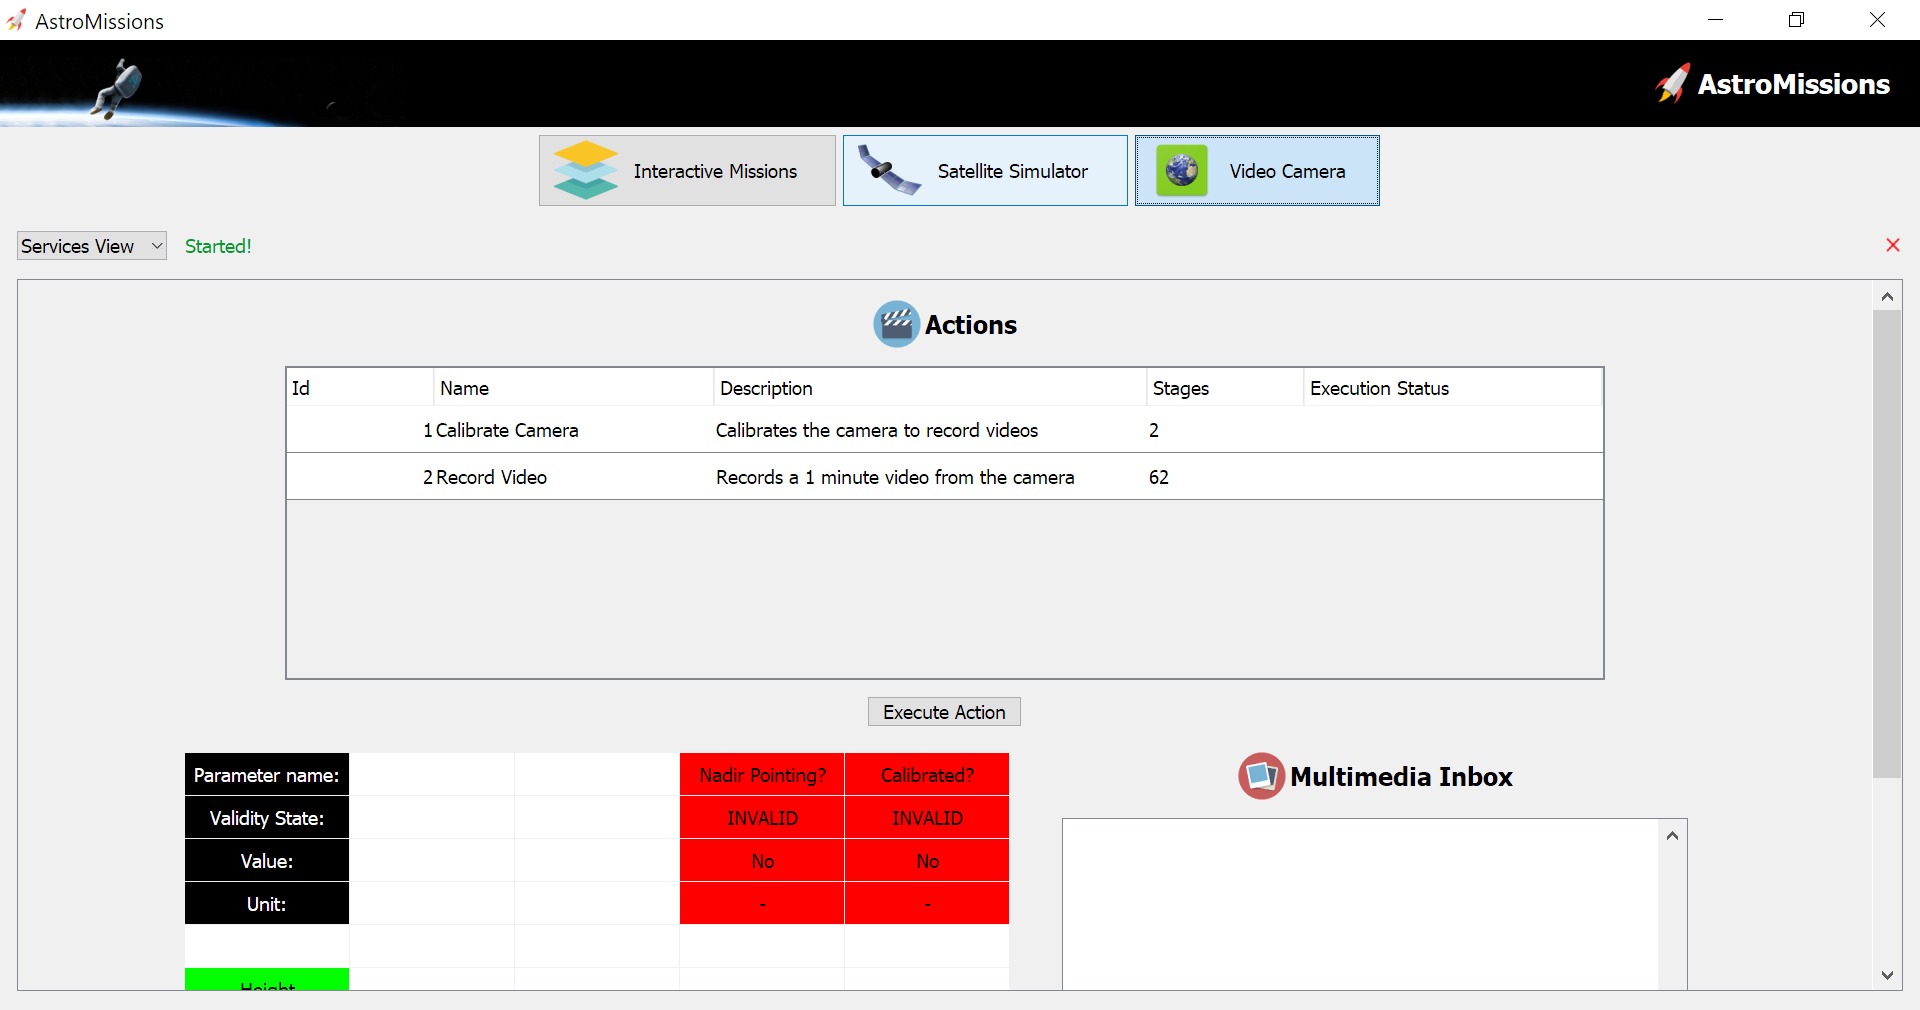Image resolution: width=1920 pixels, height=1010 pixels.
Task: Click the Interactive Missions layers icon
Action: click(586, 171)
